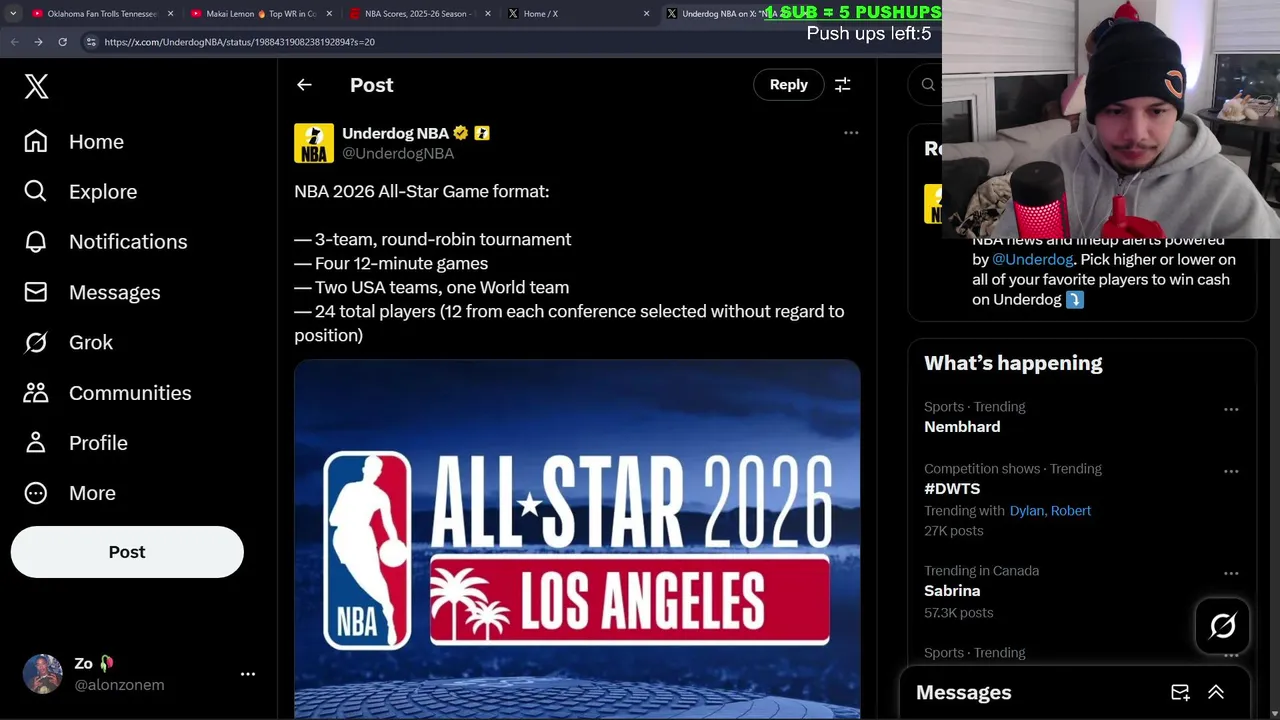Open the three-dot menu on the Sabrina trend
The width and height of the screenshot is (1280, 720).
[1231, 573]
